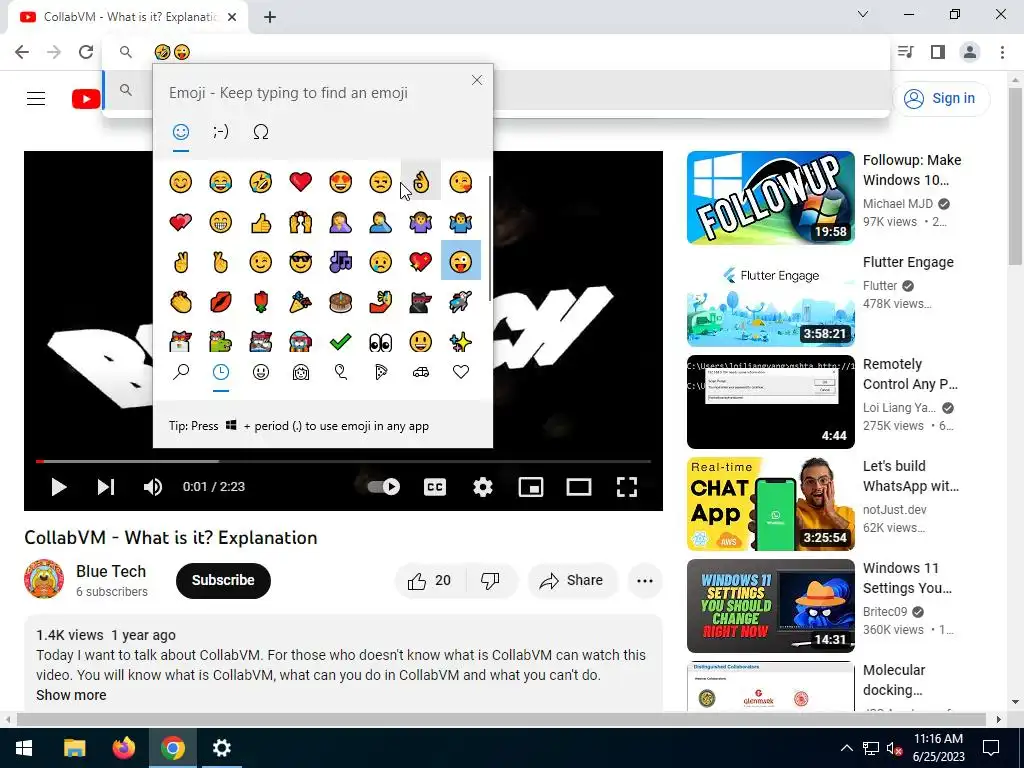Viewport: 1024px width, 768px height.
Task: Switch to theater mode
Action: tap(579, 487)
